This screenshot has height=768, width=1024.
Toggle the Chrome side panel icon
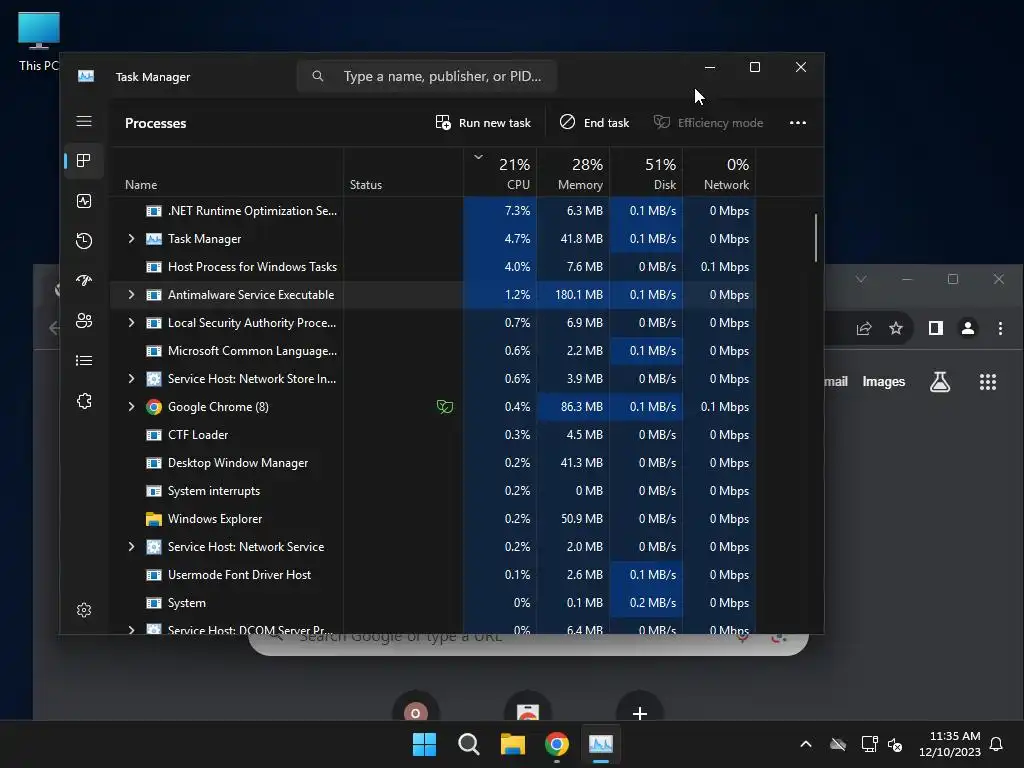click(936, 328)
